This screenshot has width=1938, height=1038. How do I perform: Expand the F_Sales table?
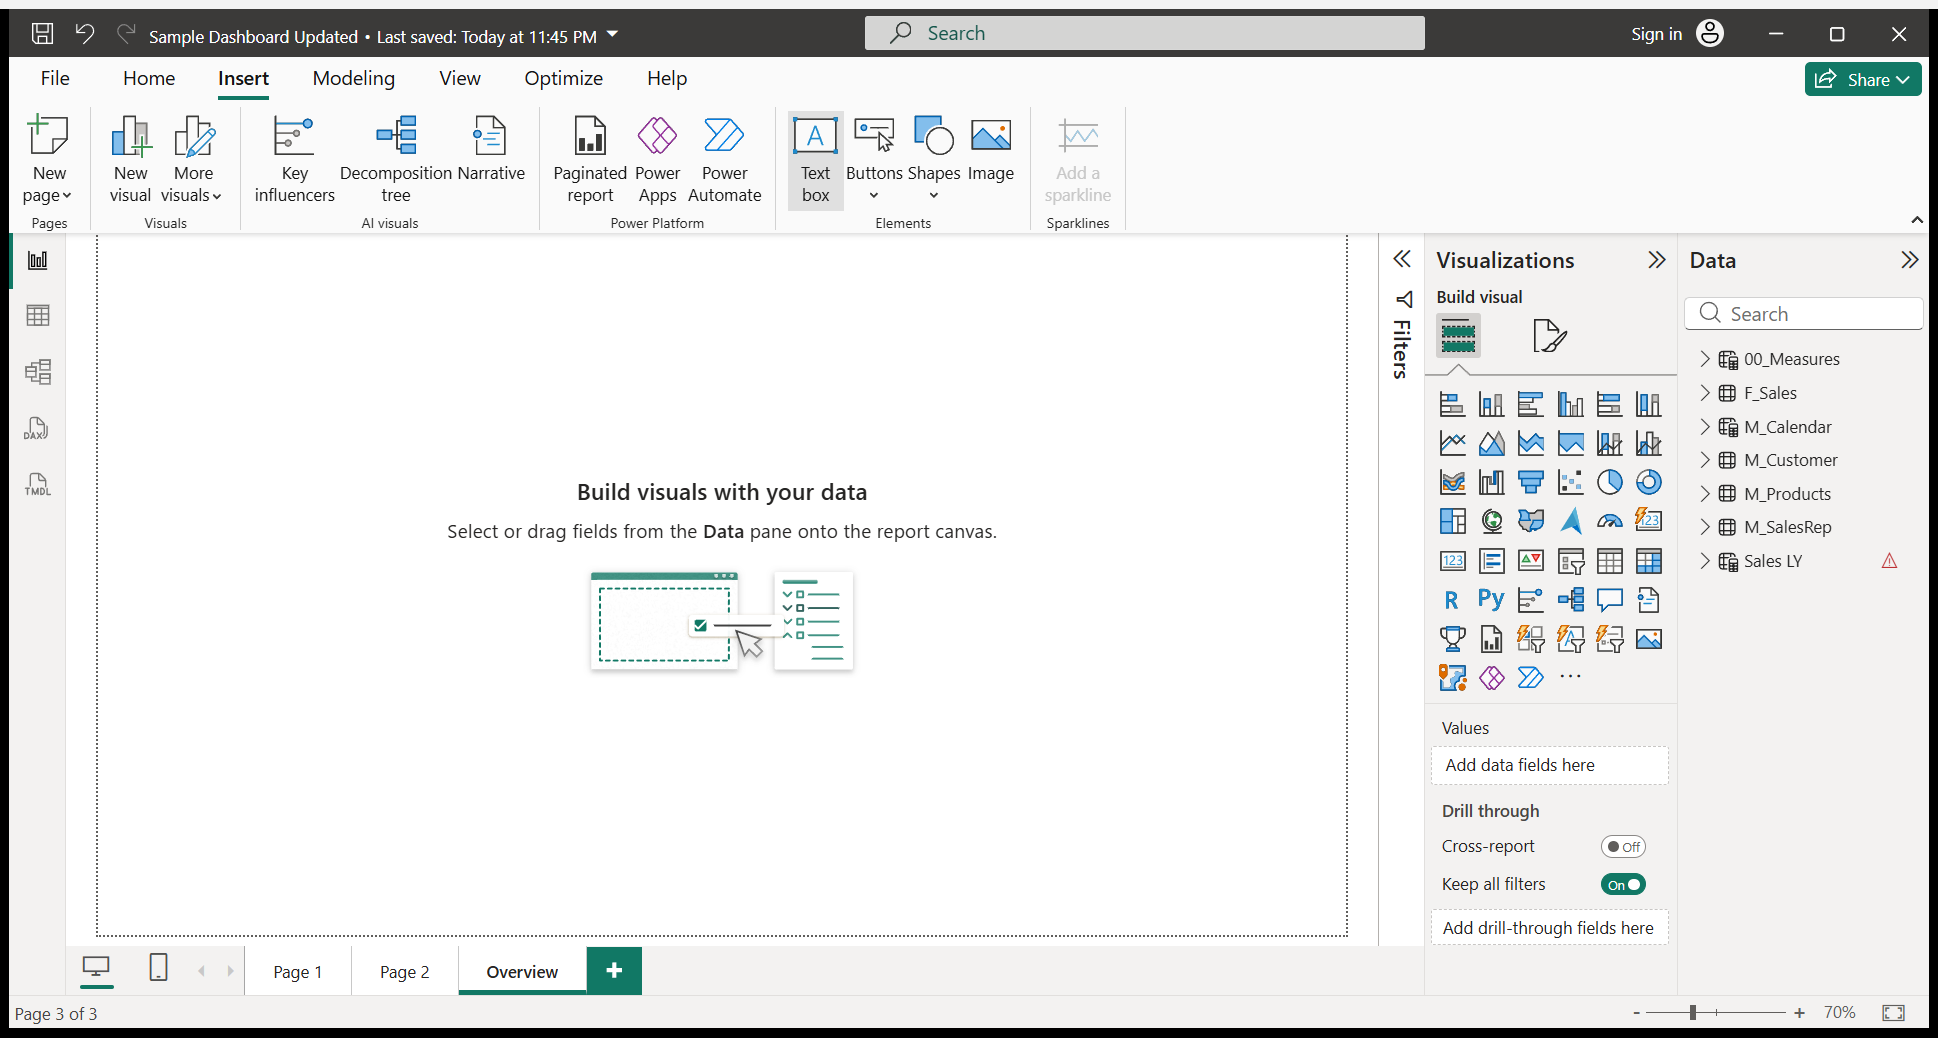pyautogui.click(x=1705, y=393)
